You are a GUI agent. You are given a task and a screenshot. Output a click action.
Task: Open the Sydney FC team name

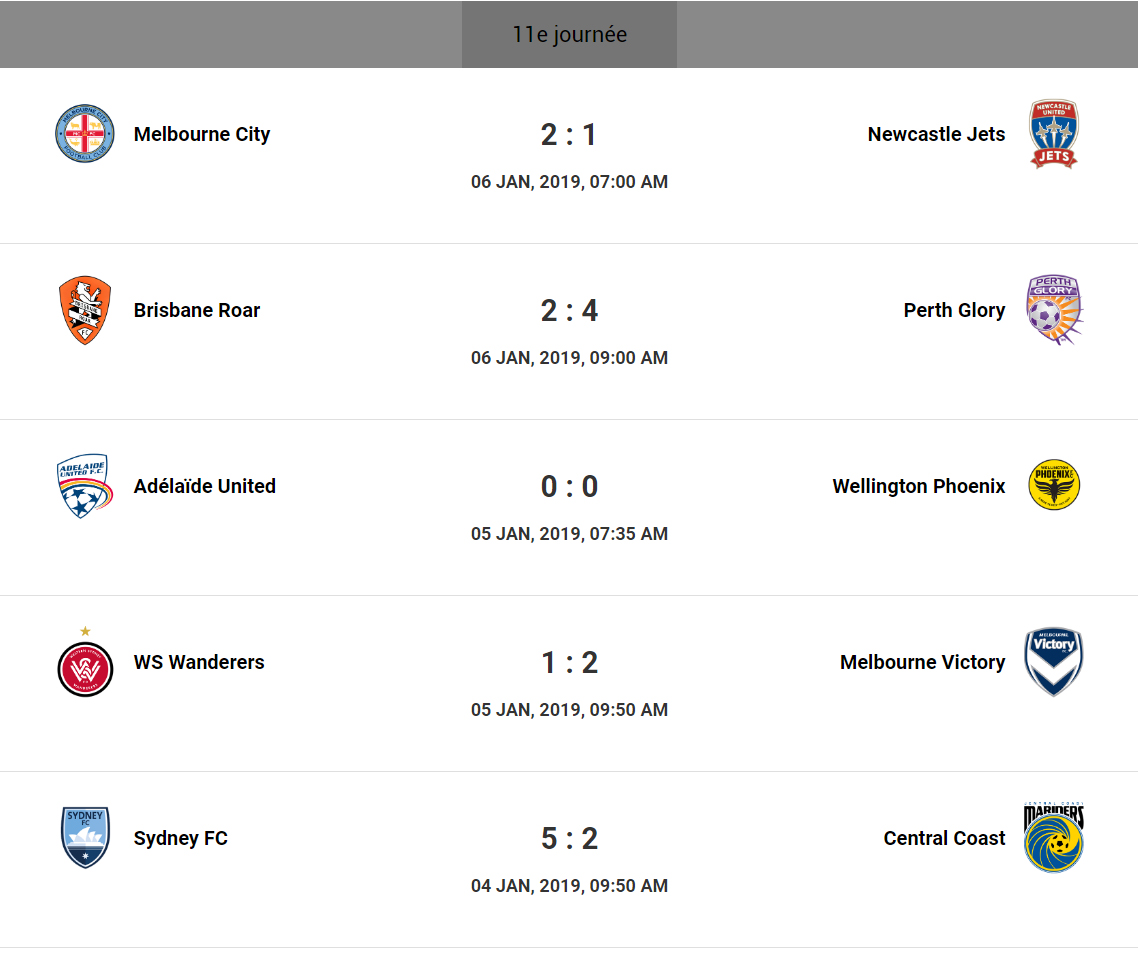[181, 838]
